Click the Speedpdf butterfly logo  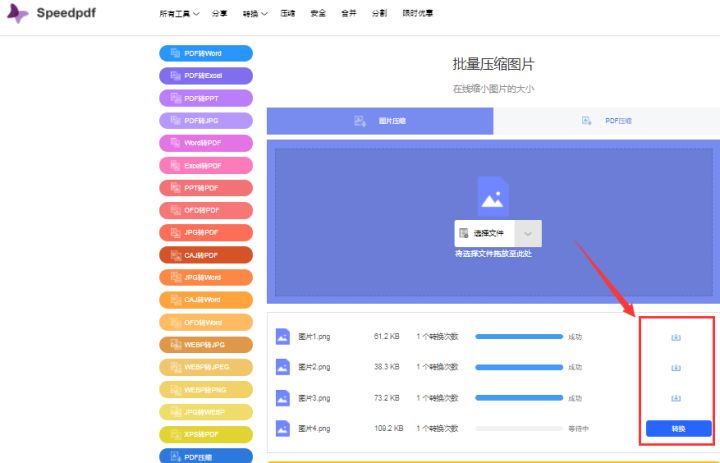[17, 13]
